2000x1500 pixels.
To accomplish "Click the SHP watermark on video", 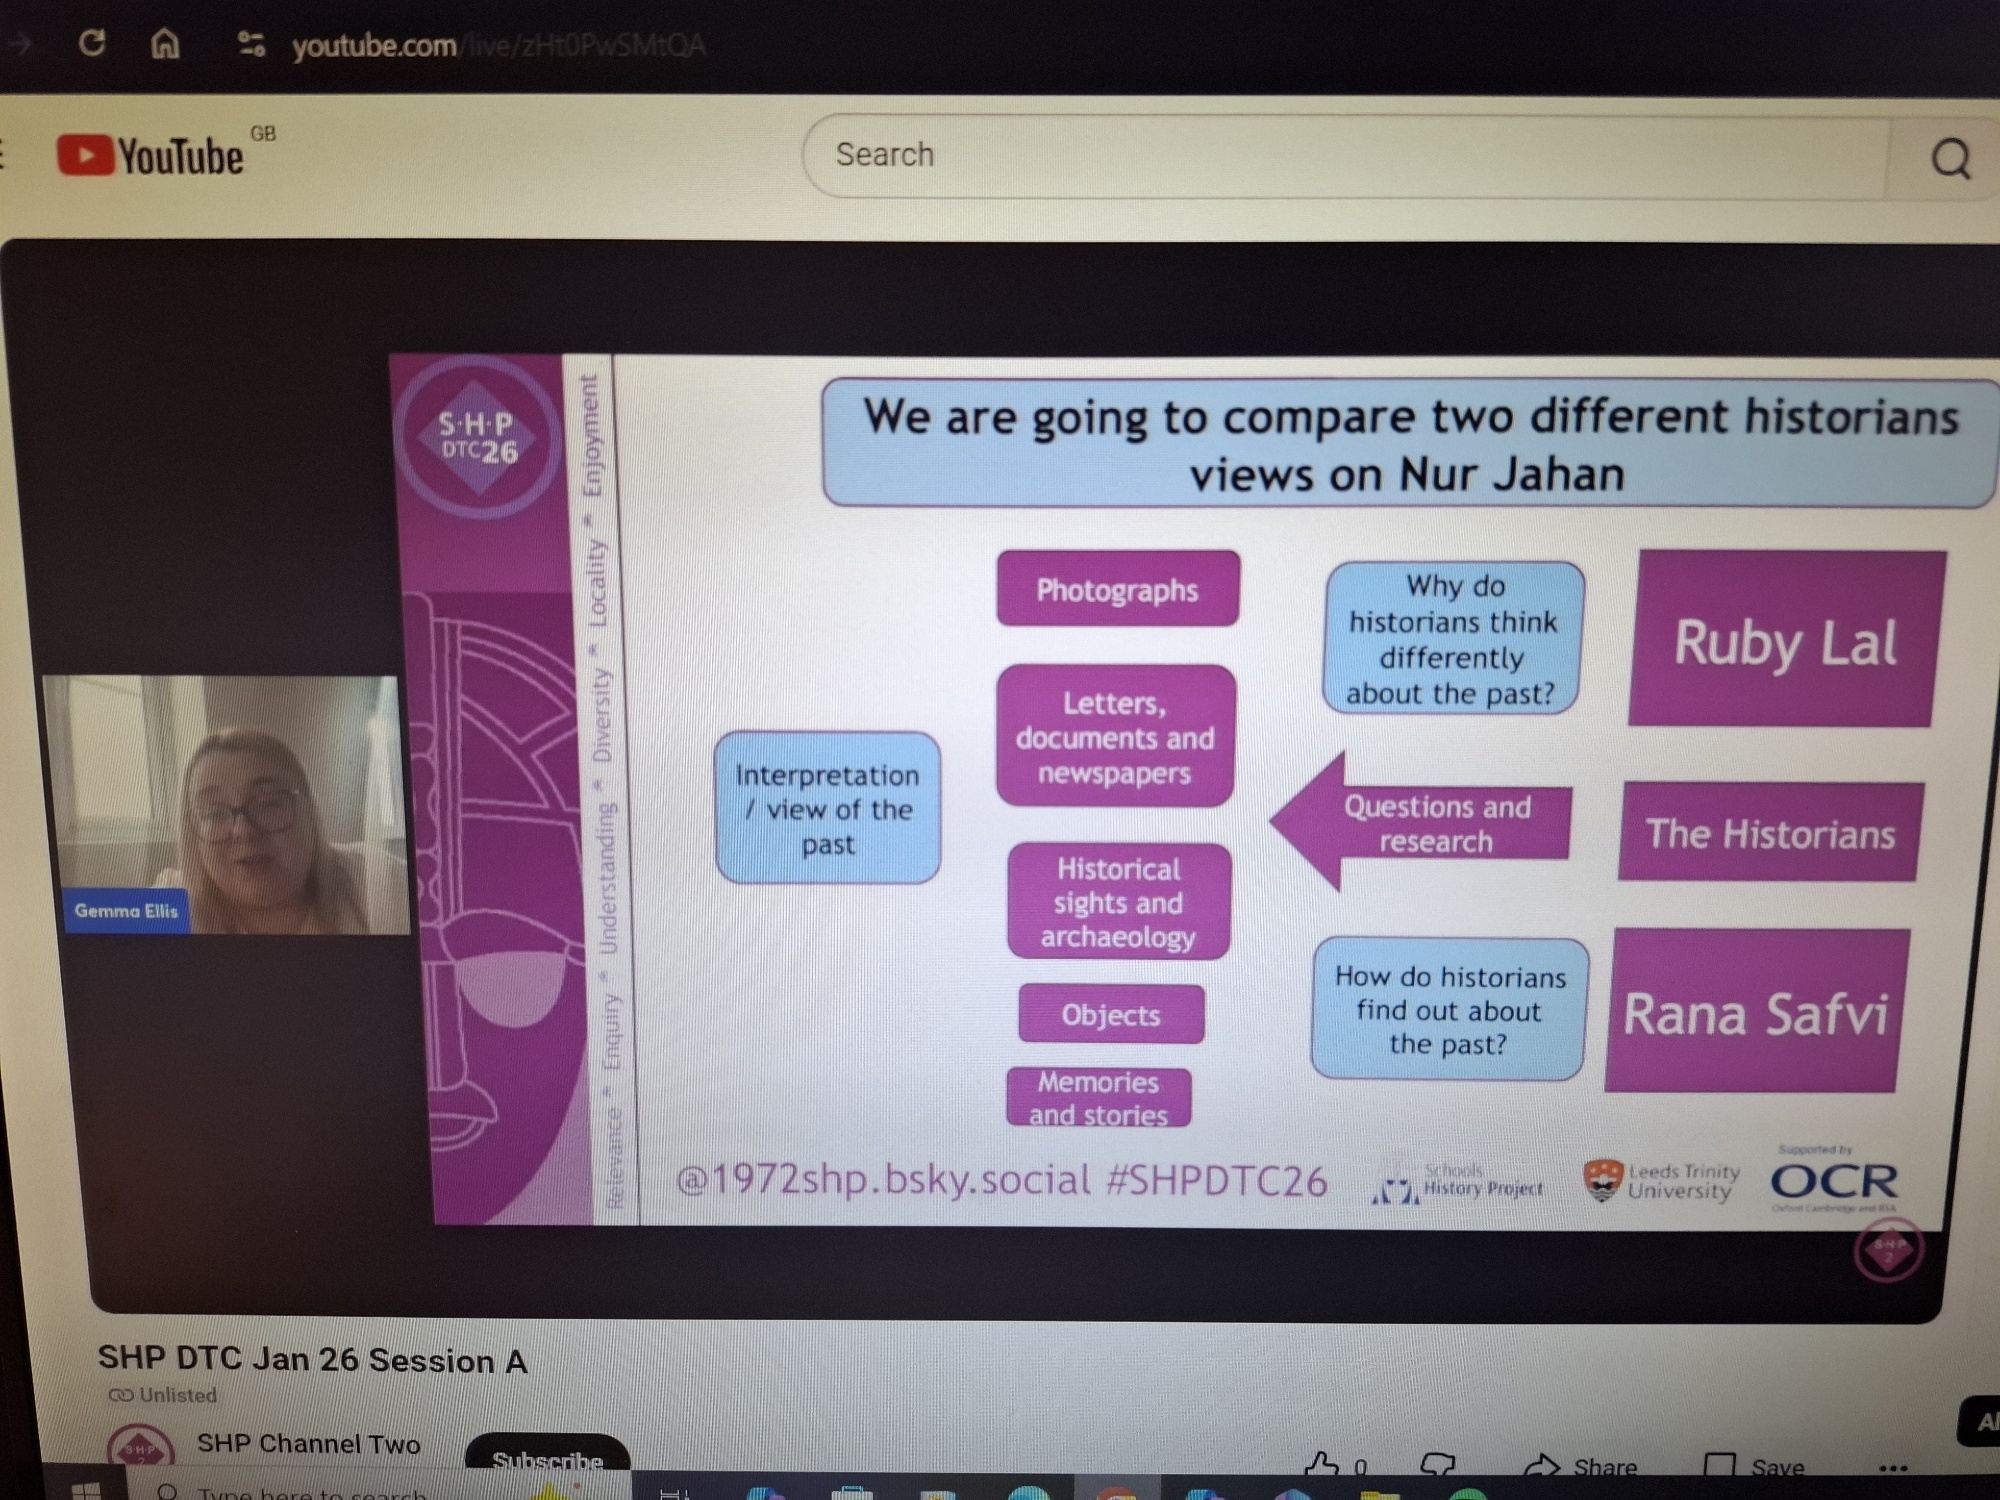I will (x=1887, y=1248).
